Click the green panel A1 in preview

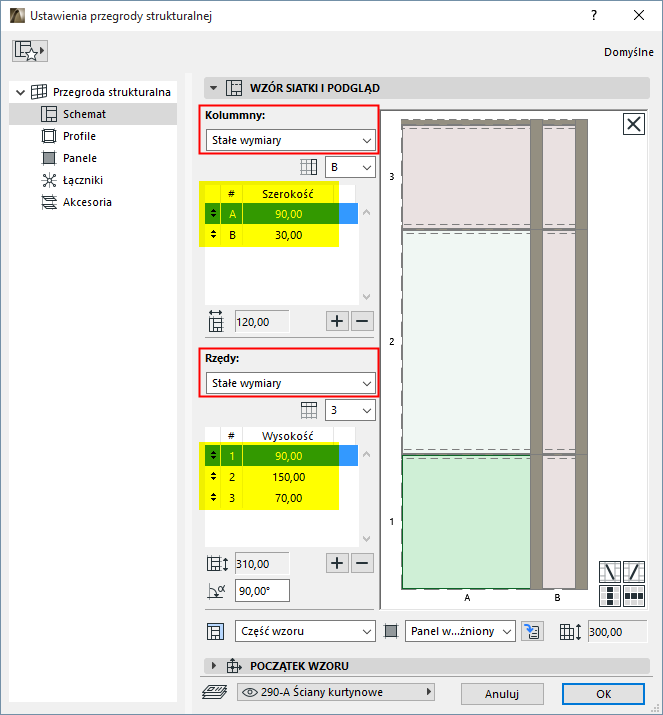(466, 522)
